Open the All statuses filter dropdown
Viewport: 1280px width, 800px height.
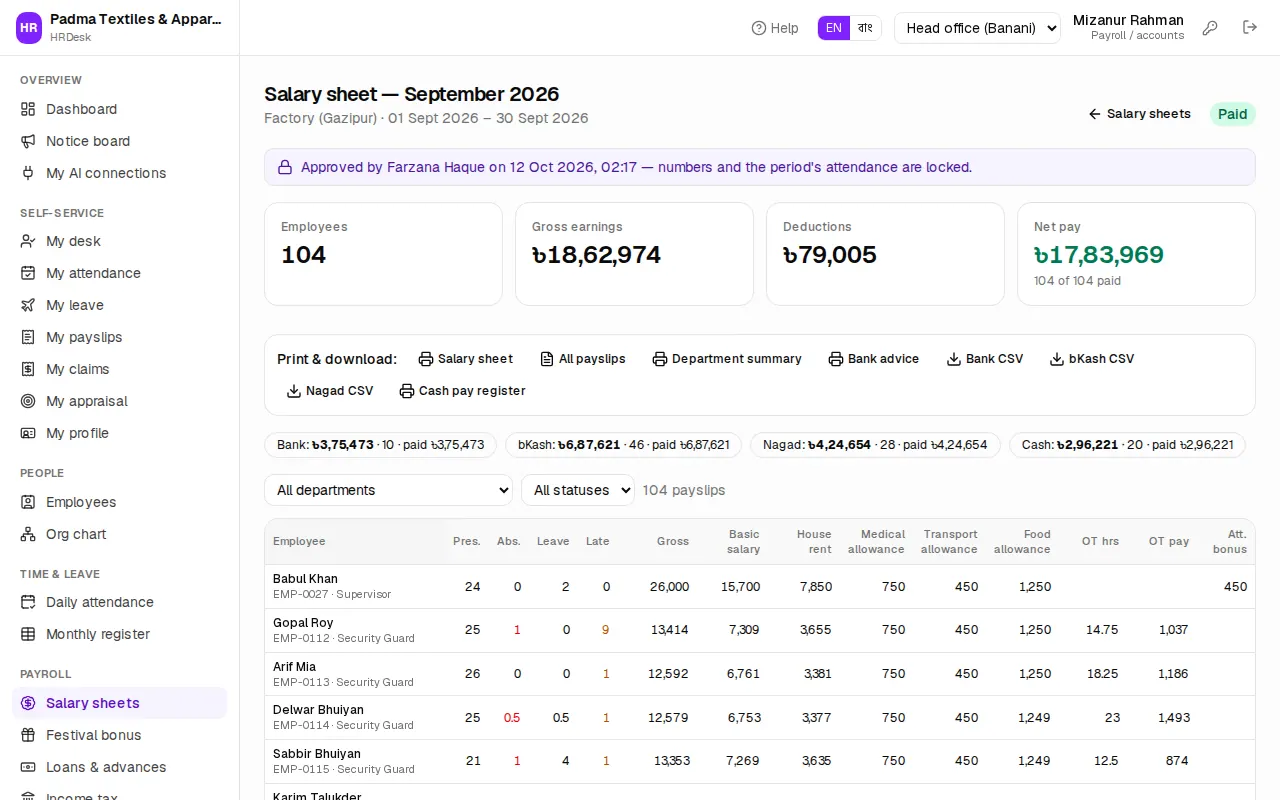(578, 490)
